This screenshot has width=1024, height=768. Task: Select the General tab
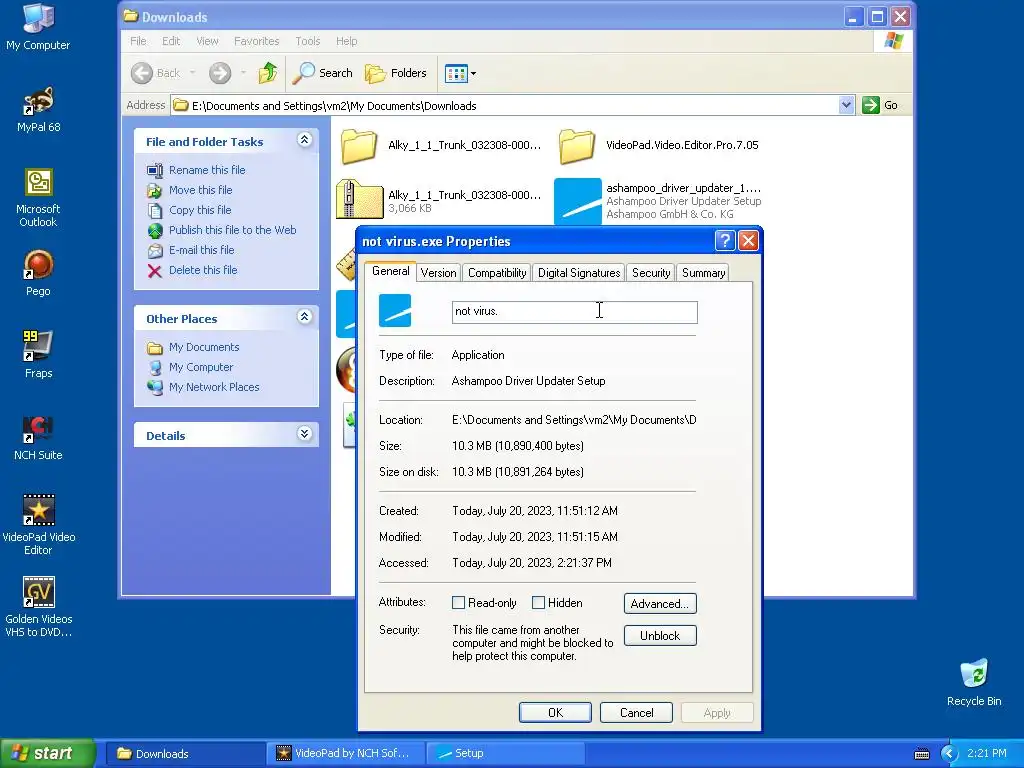(x=391, y=271)
